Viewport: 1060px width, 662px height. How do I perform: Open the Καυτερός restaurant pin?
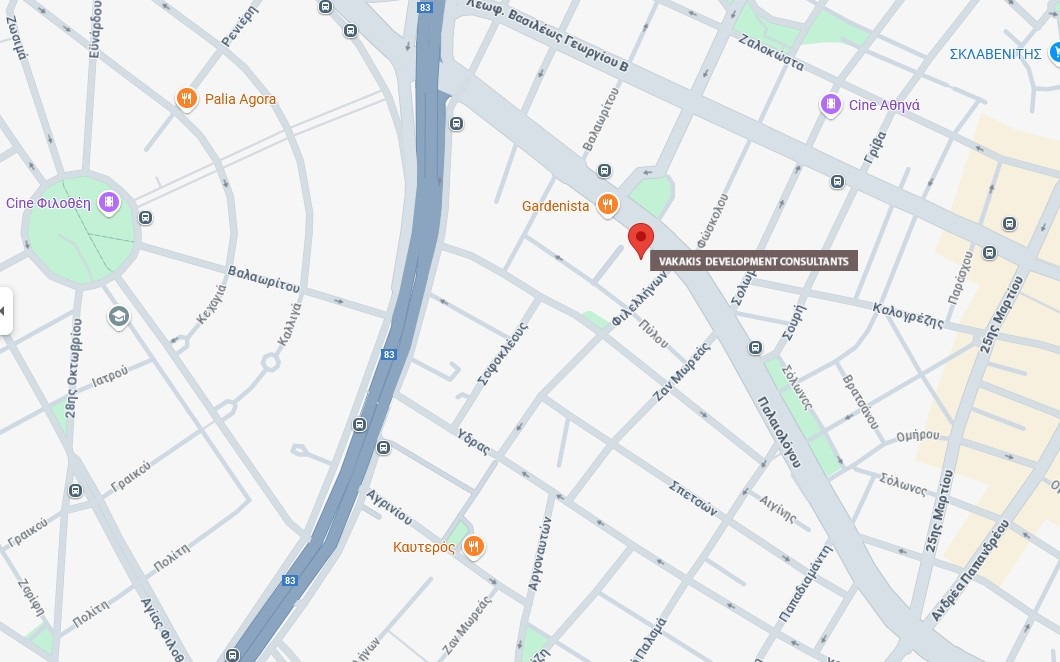[x=474, y=546]
